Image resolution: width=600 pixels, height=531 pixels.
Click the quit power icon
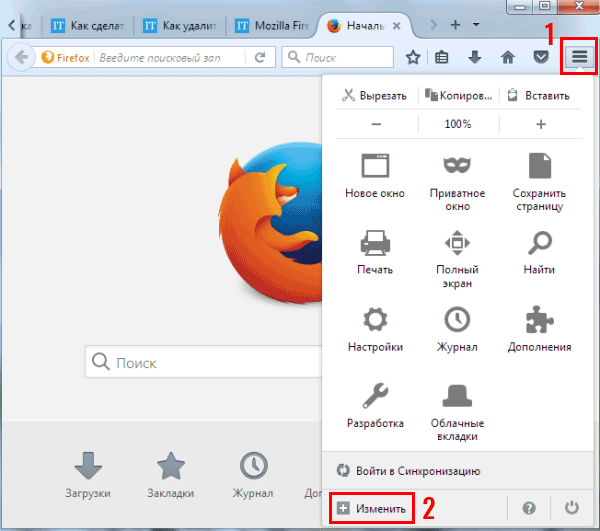[x=572, y=508]
